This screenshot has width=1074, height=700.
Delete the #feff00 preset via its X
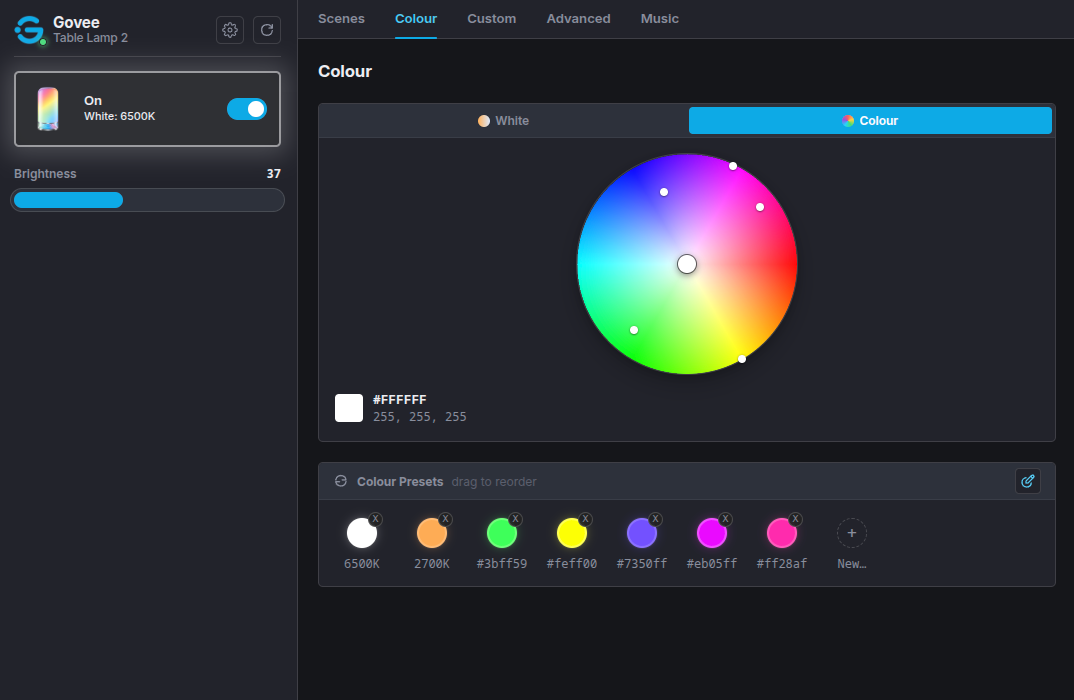[x=586, y=518]
